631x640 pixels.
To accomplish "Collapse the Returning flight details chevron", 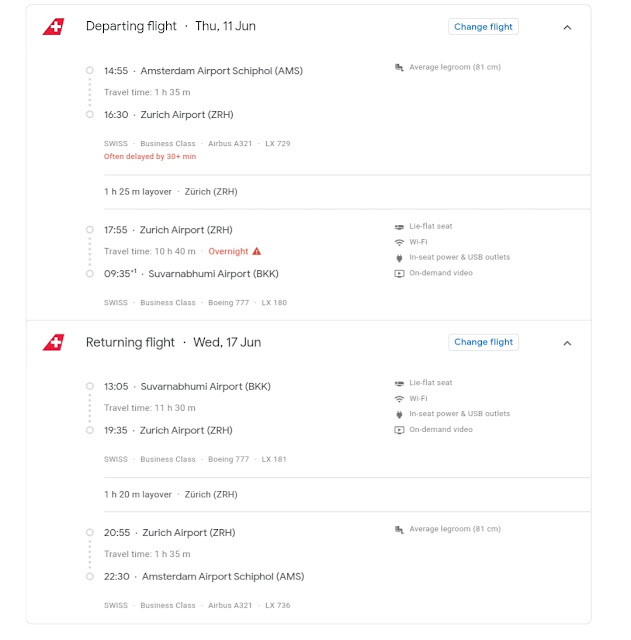I will tap(567, 342).
